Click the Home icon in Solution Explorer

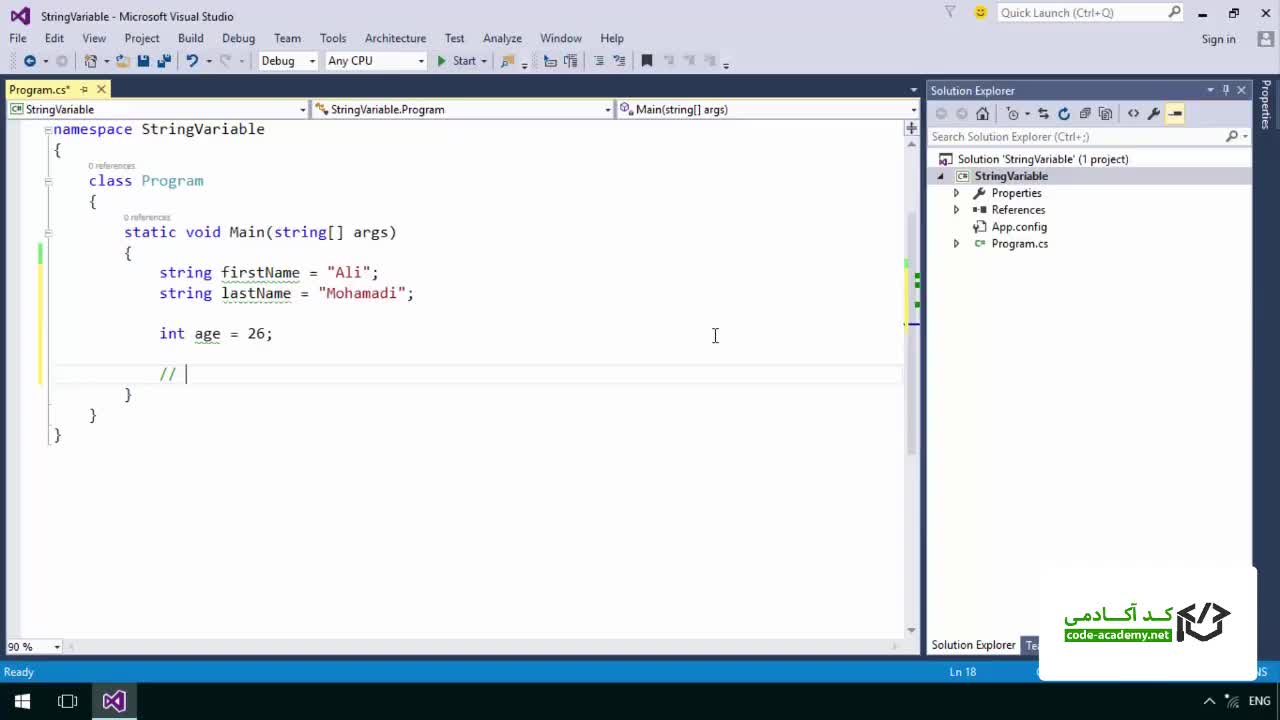pos(982,113)
